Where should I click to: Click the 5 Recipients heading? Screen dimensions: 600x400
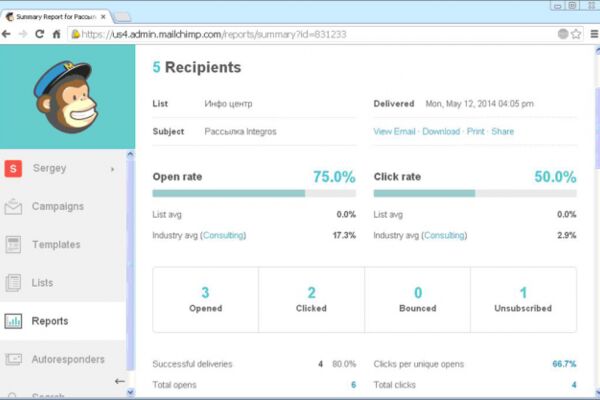(x=197, y=67)
